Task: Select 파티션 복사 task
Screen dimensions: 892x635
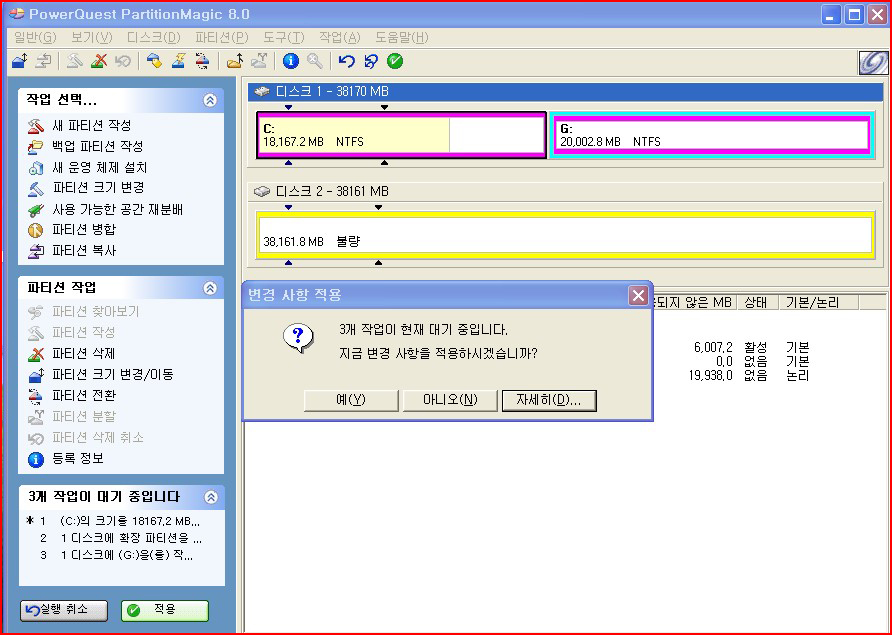Action: point(84,250)
